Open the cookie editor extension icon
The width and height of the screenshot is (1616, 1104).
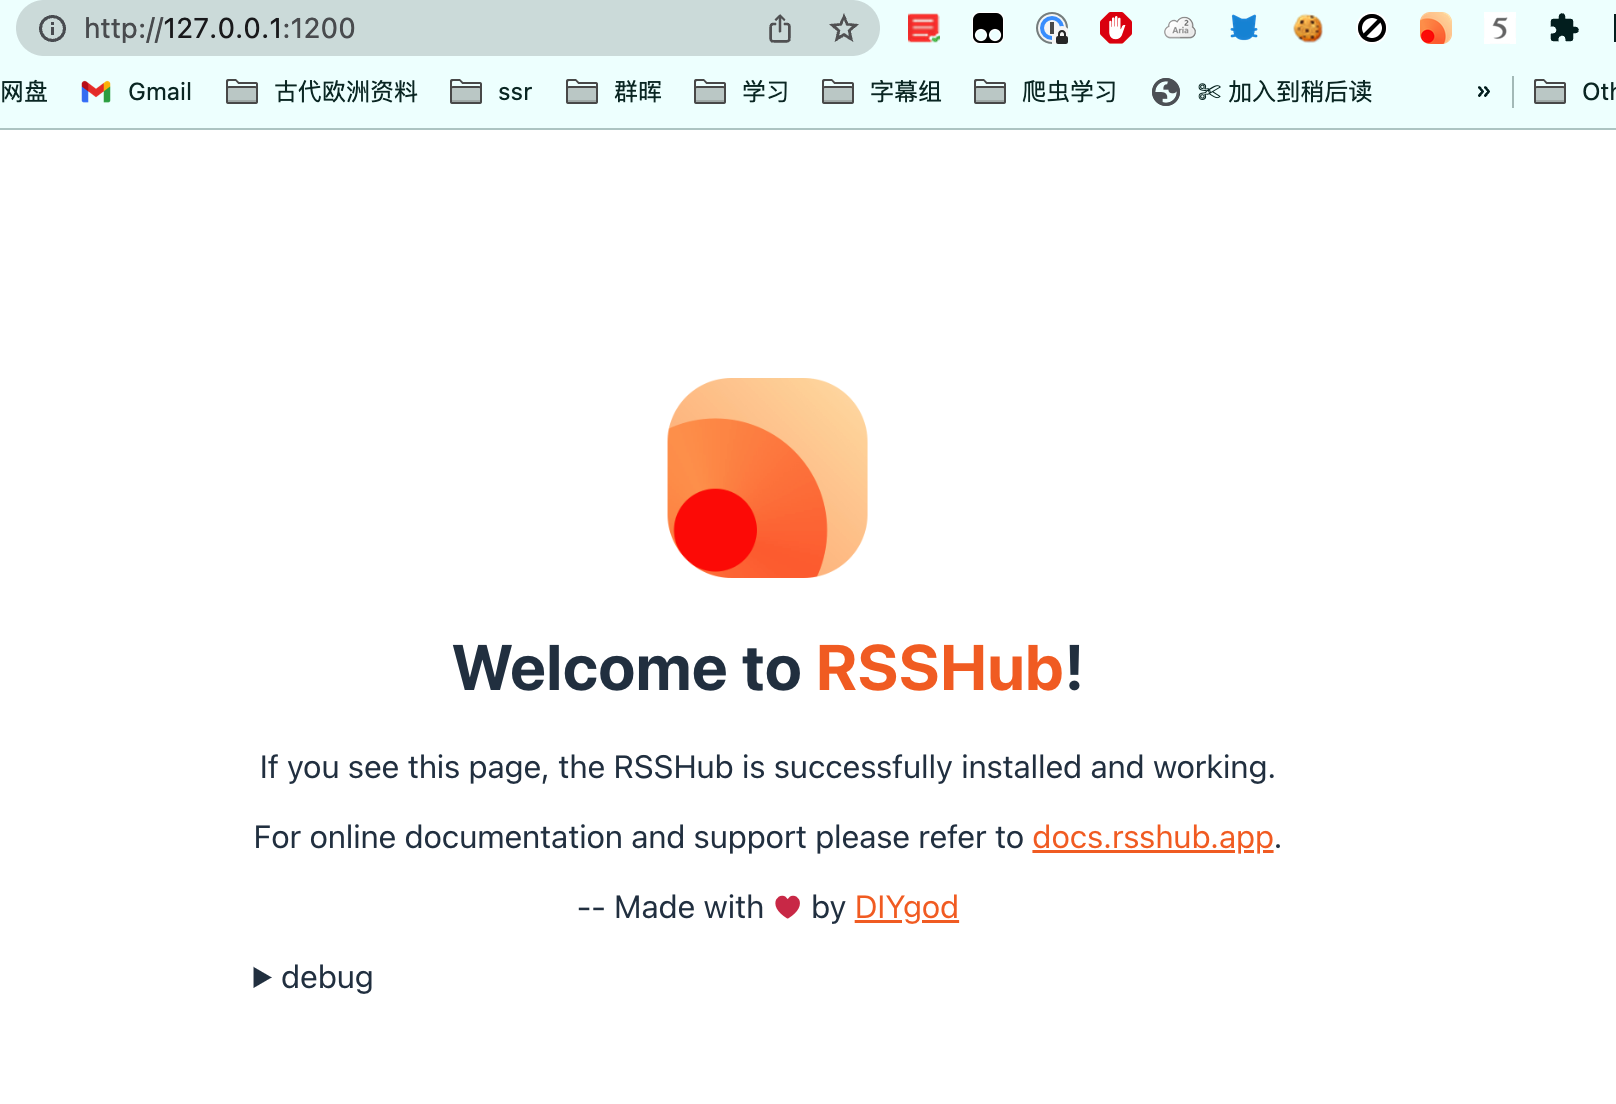(1308, 29)
